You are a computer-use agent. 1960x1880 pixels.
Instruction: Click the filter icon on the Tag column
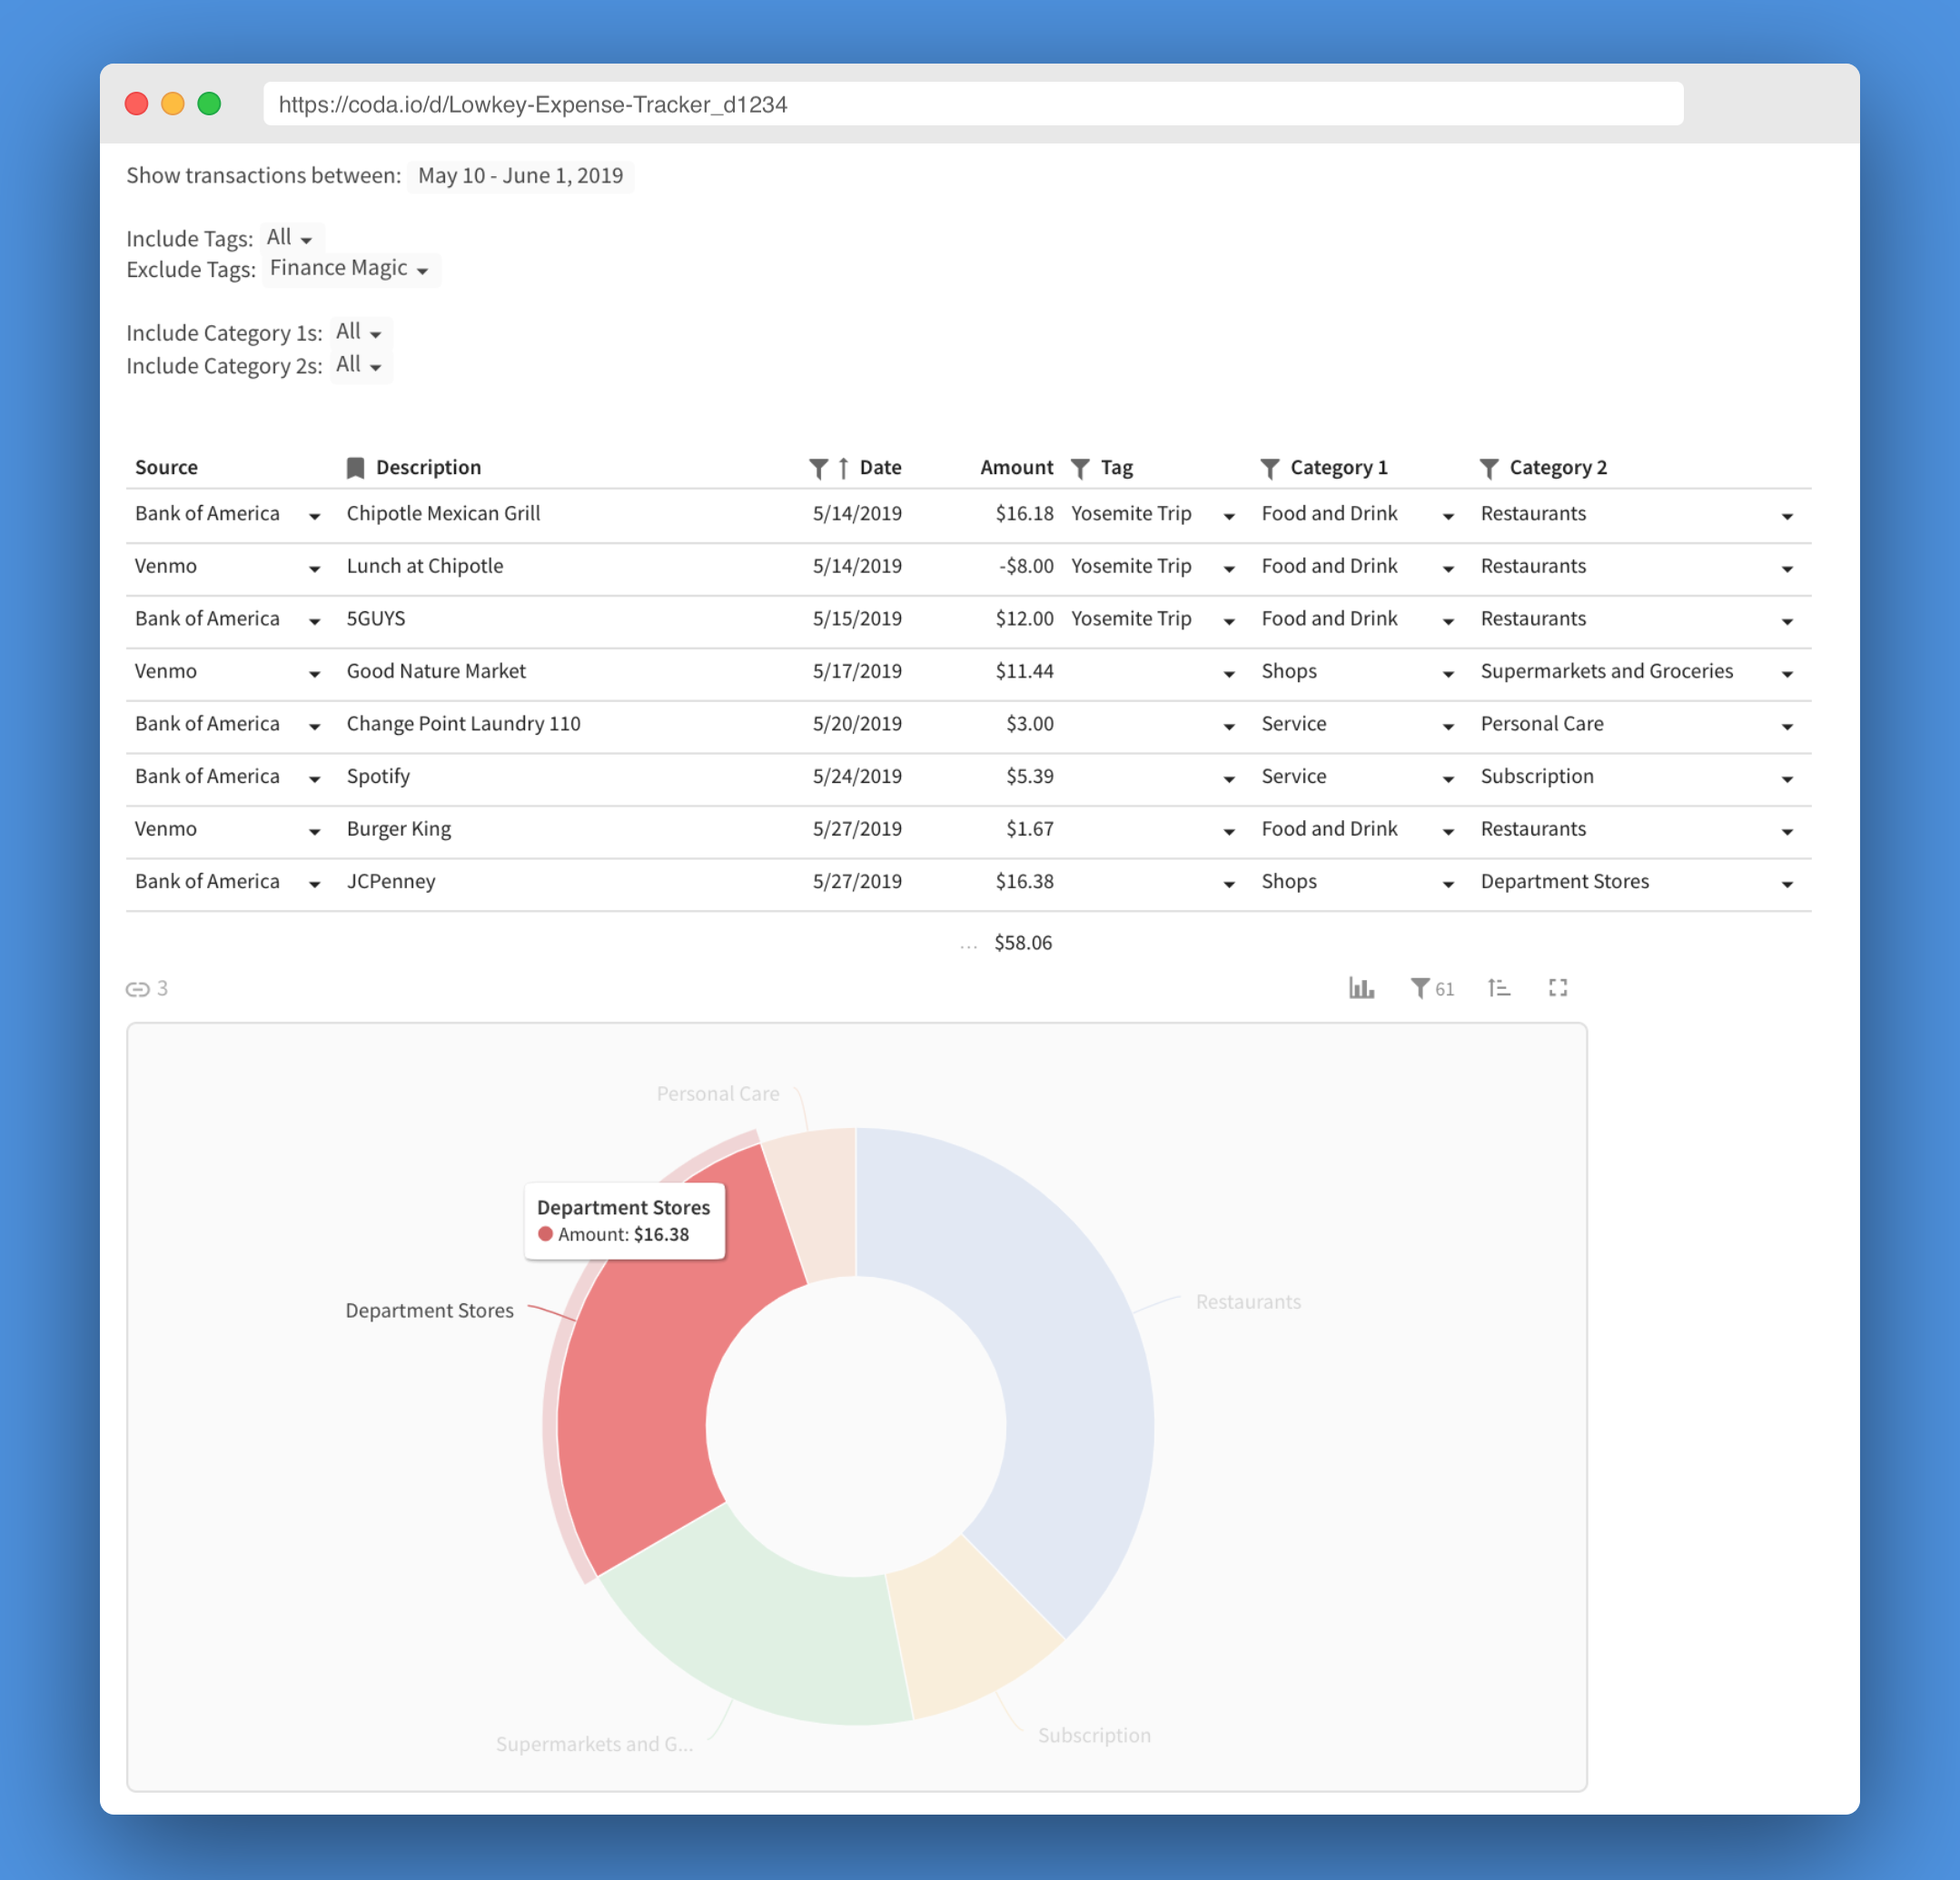(x=1080, y=468)
